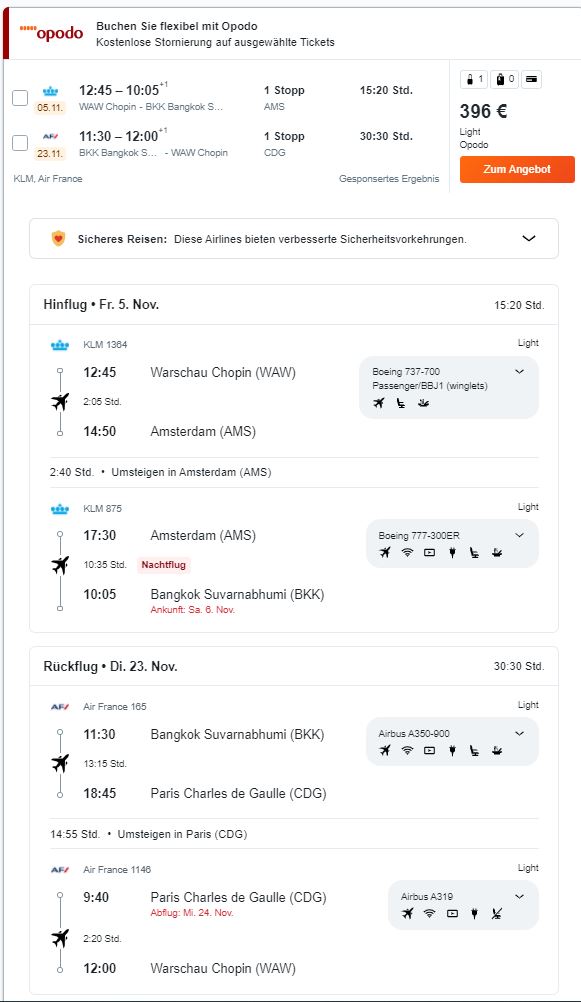The width and height of the screenshot is (581, 1002).
Task: Click the carry-on bag icon showing 1
Action: pyautogui.click(x=474, y=79)
